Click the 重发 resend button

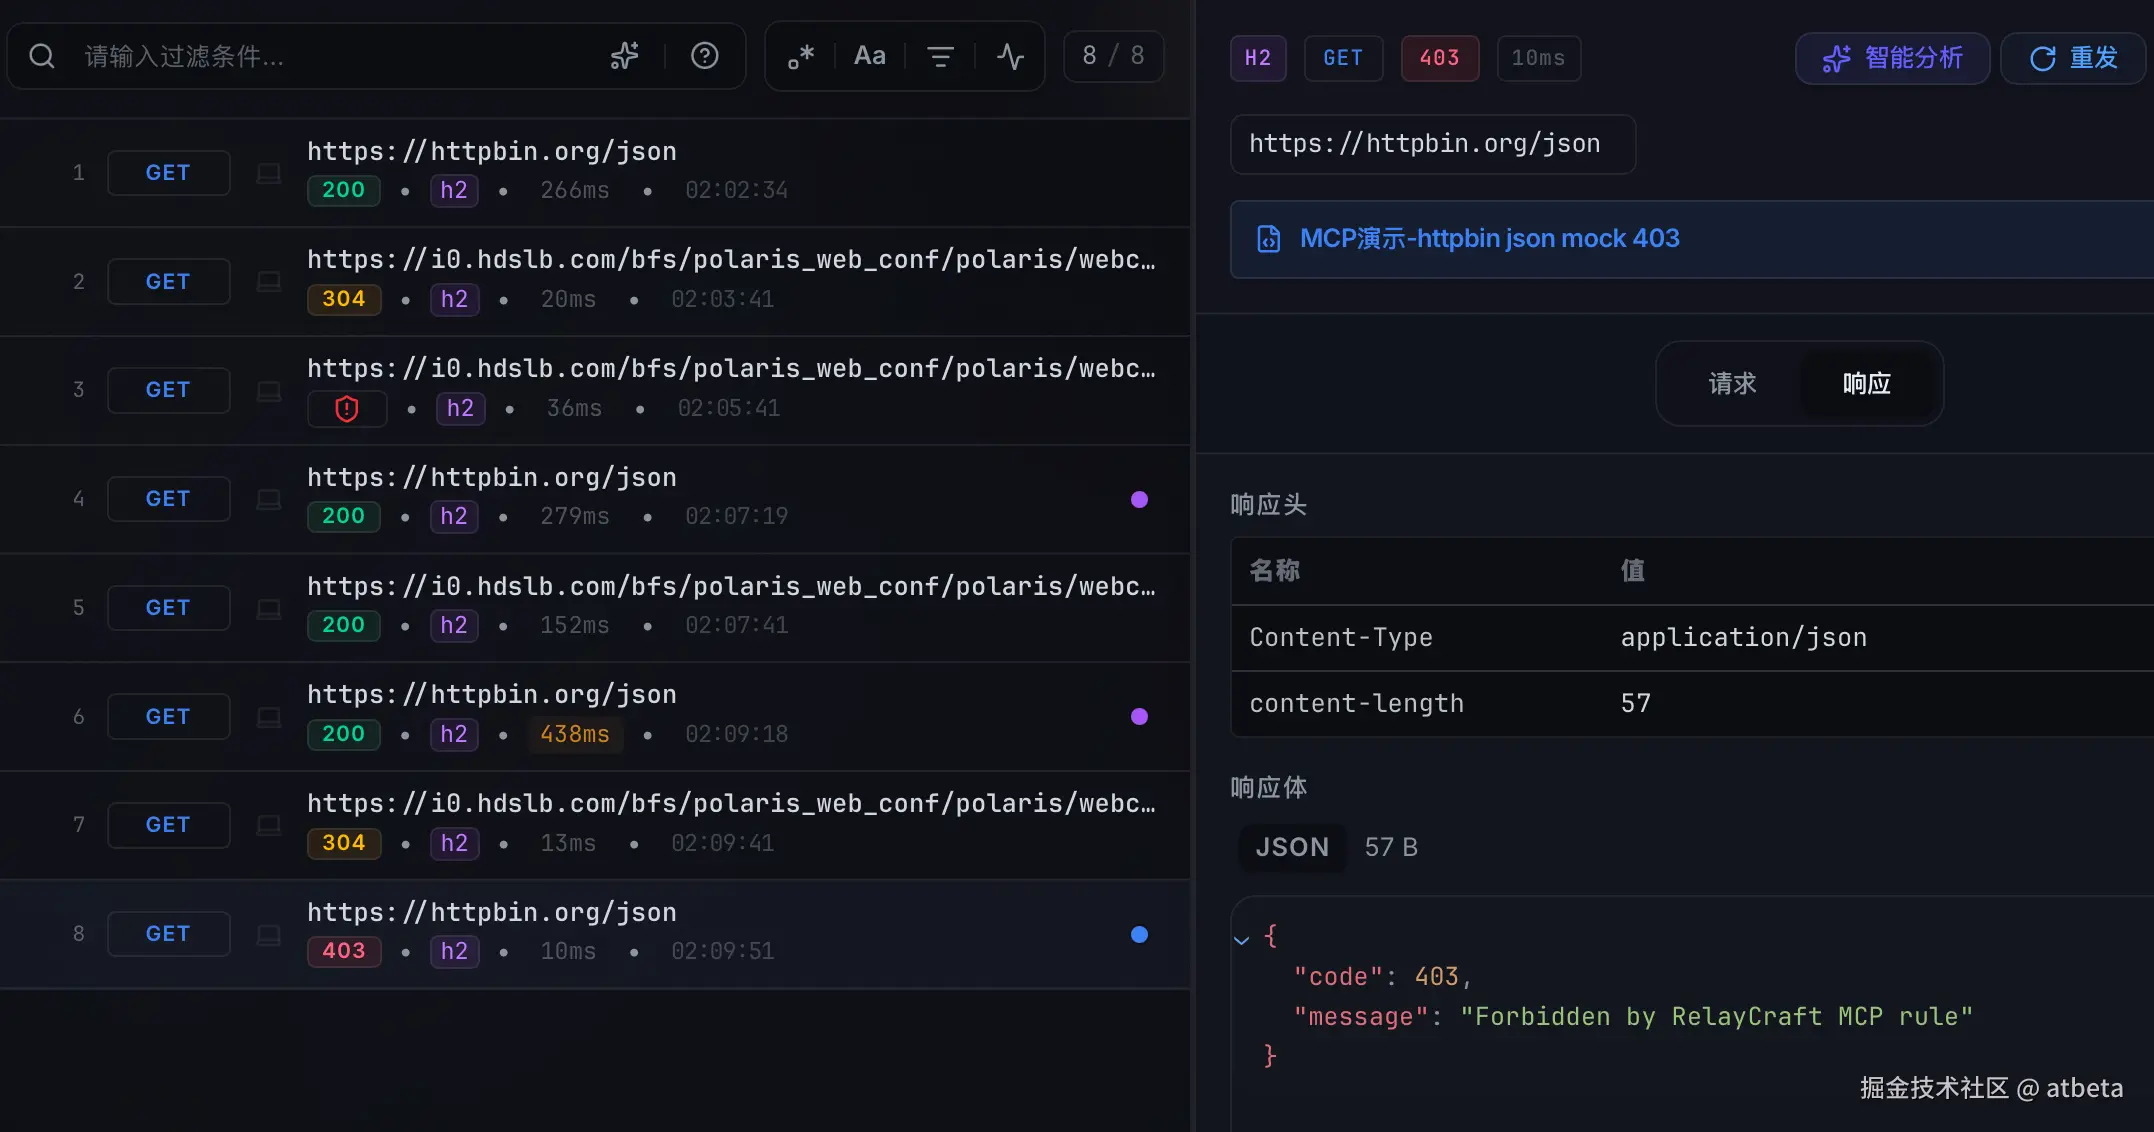tap(2073, 58)
